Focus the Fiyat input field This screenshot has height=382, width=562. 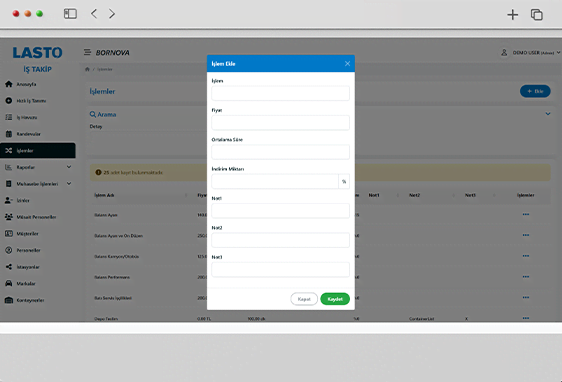tap(280, 123)
